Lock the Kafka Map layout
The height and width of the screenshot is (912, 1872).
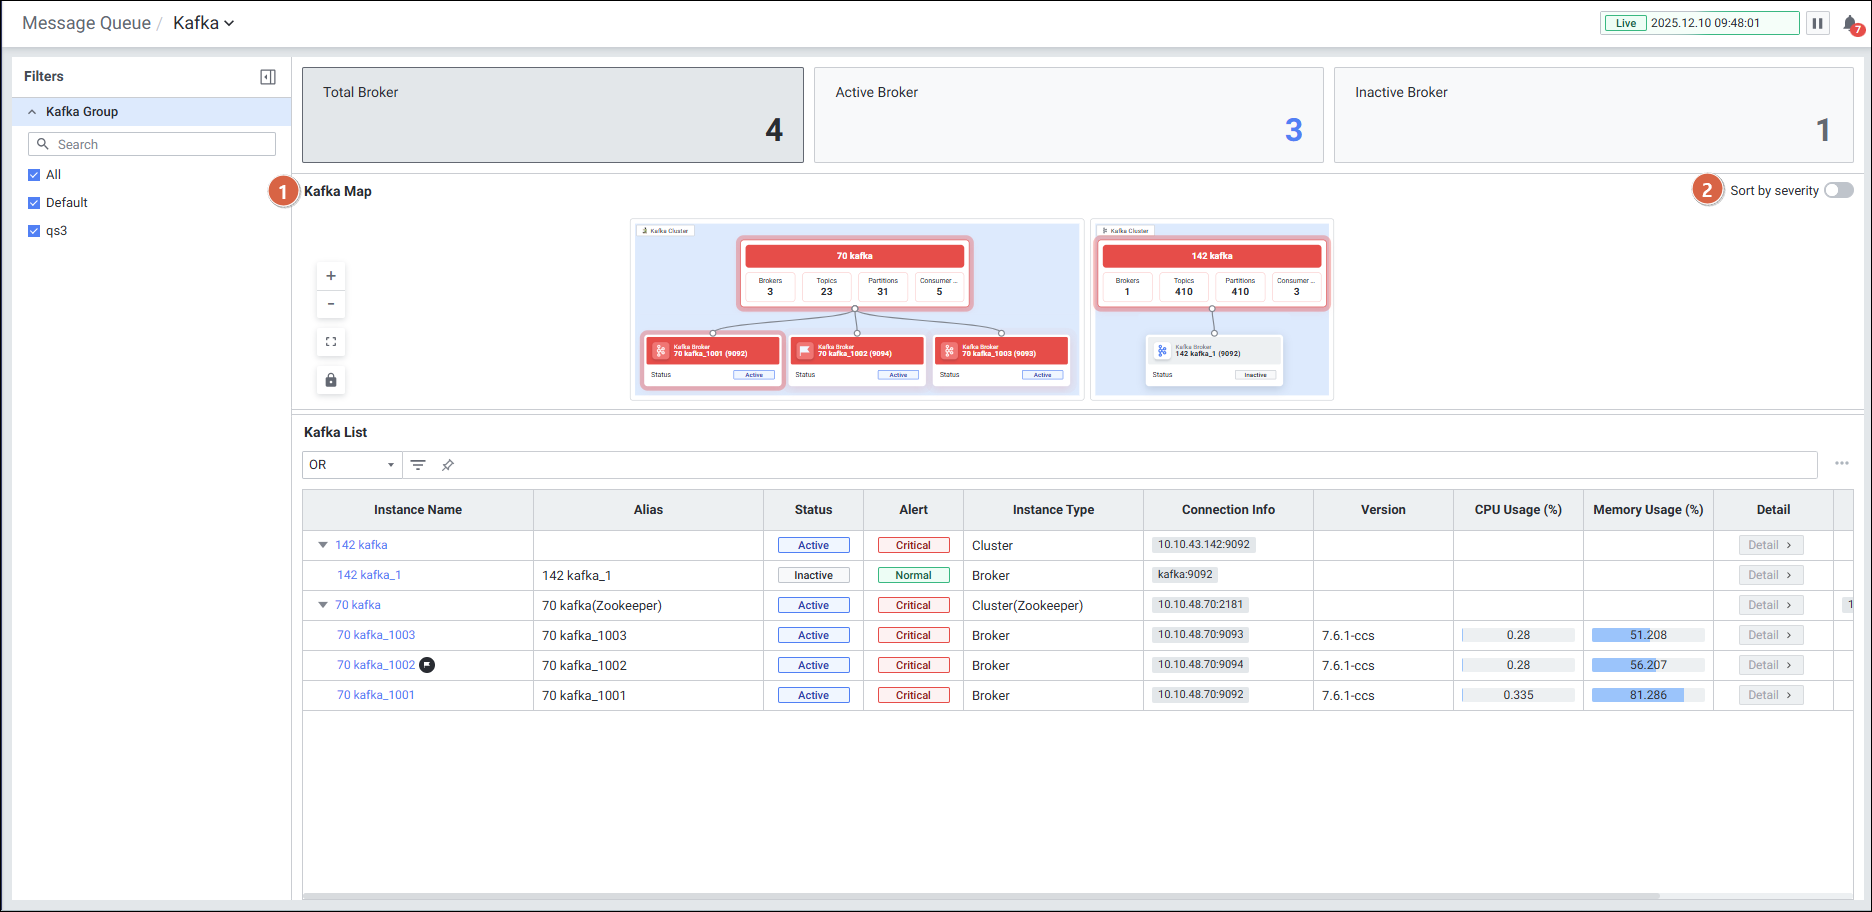[x=331, y=380]
